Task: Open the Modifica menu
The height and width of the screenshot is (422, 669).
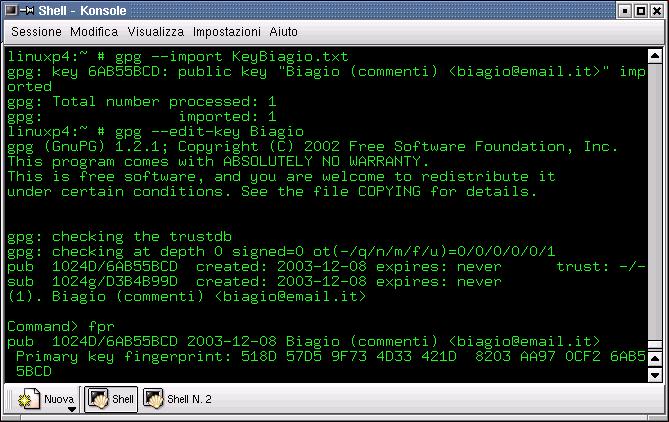Action: pyautogui.click(x=94, y=32)
